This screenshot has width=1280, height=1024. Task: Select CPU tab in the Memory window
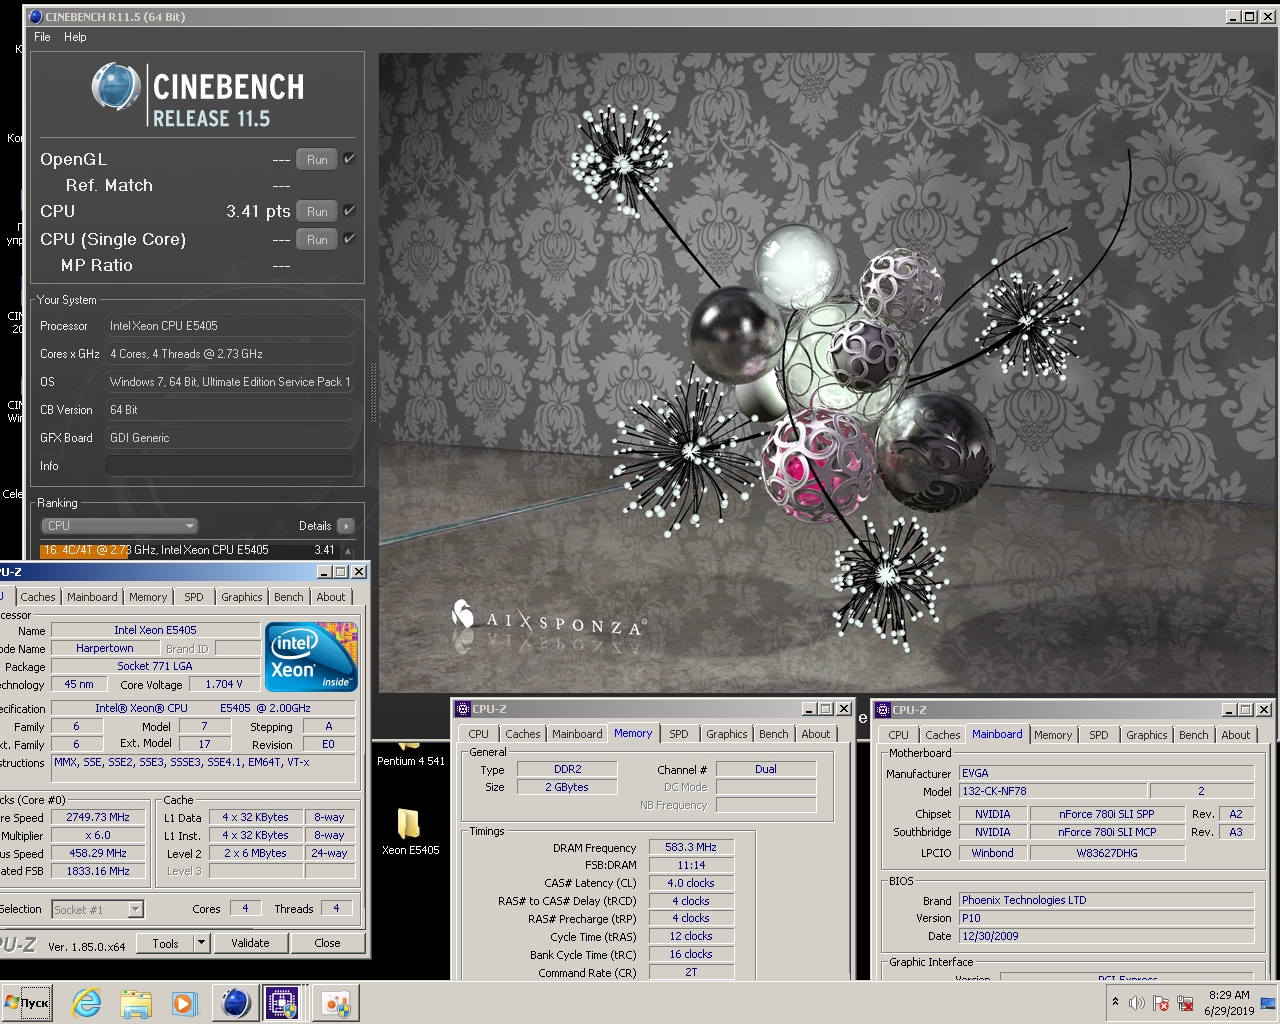pyautogui.click(x=479, y=734)
